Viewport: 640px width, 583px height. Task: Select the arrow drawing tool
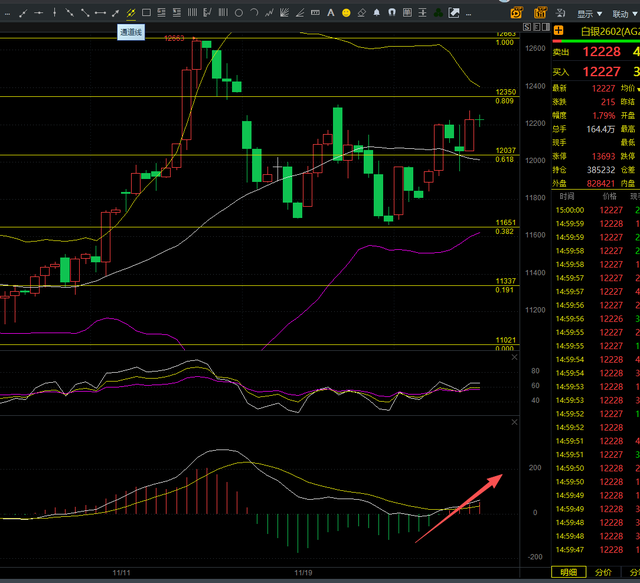click(x=116, y=13)
